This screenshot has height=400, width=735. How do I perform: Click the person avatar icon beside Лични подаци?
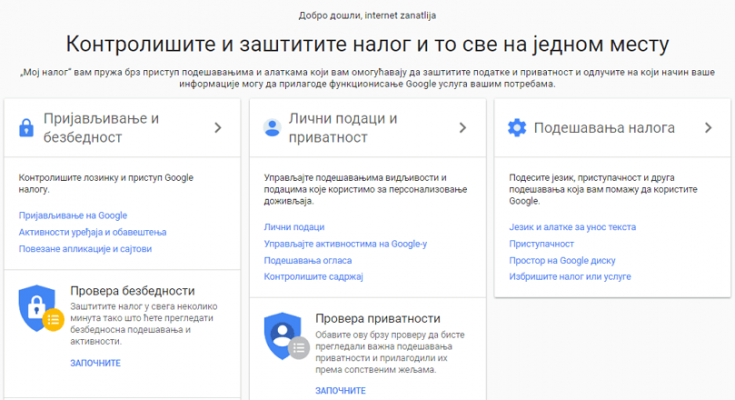click(272, 128)
